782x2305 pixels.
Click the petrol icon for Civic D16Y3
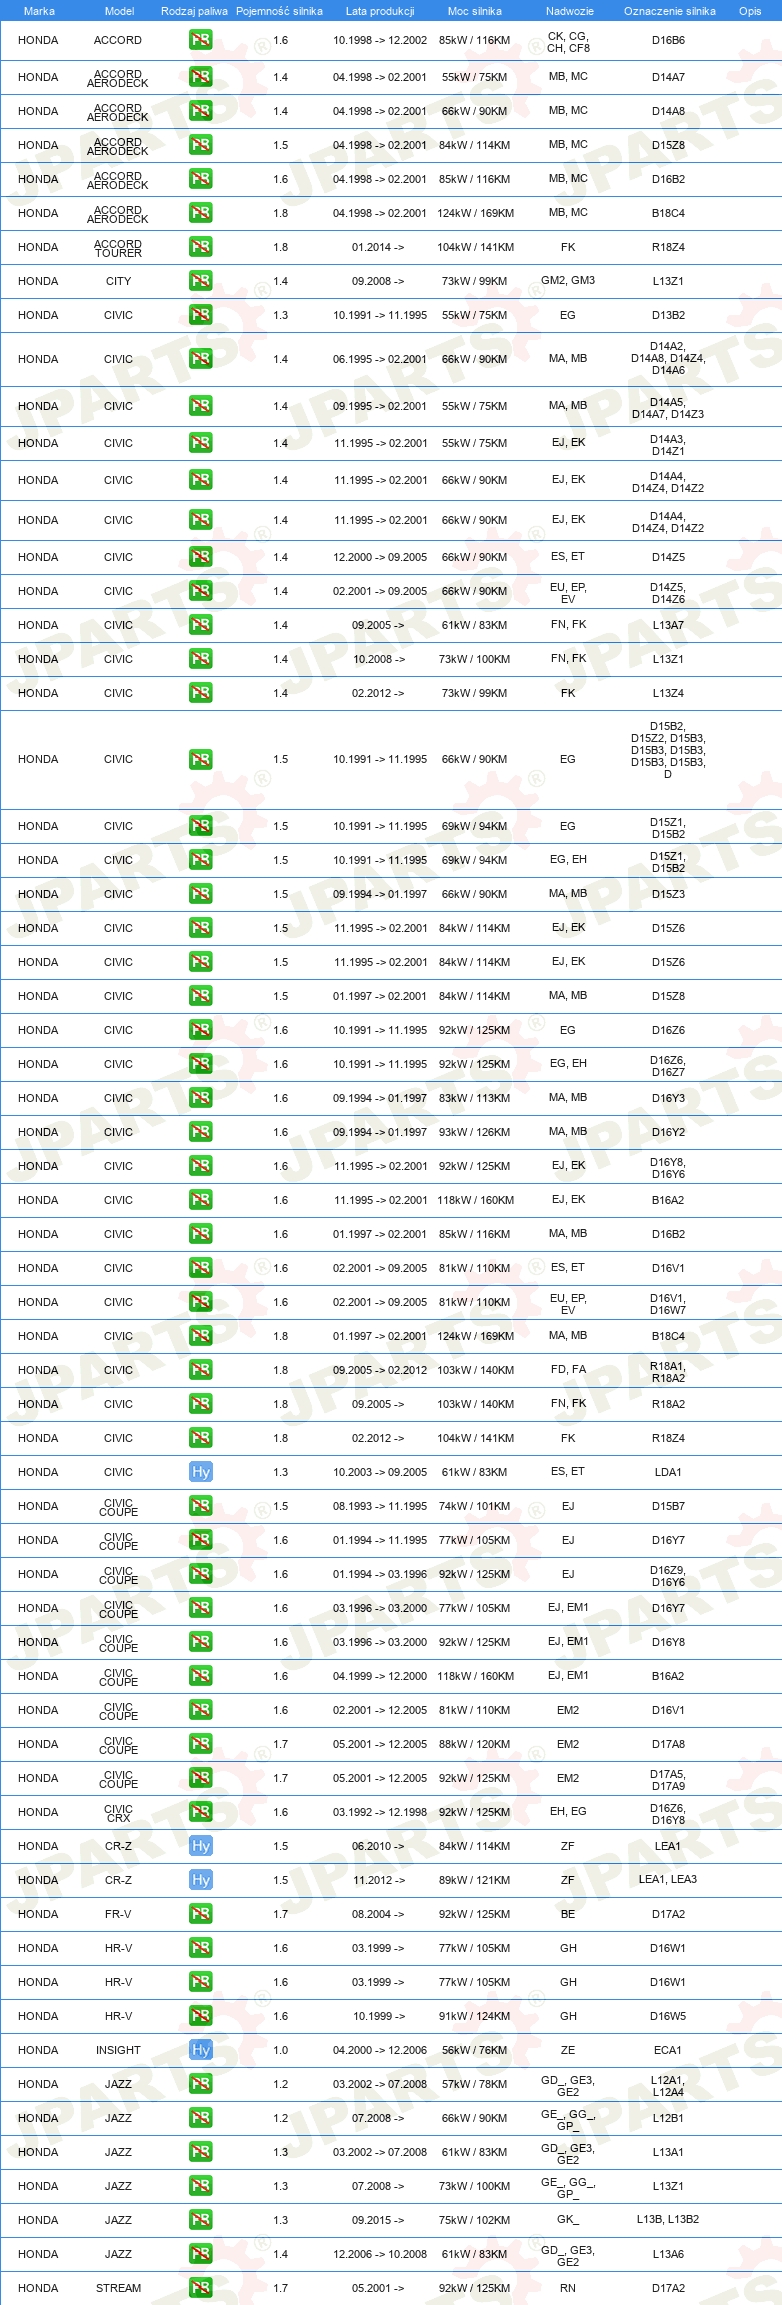point(200,1098)
